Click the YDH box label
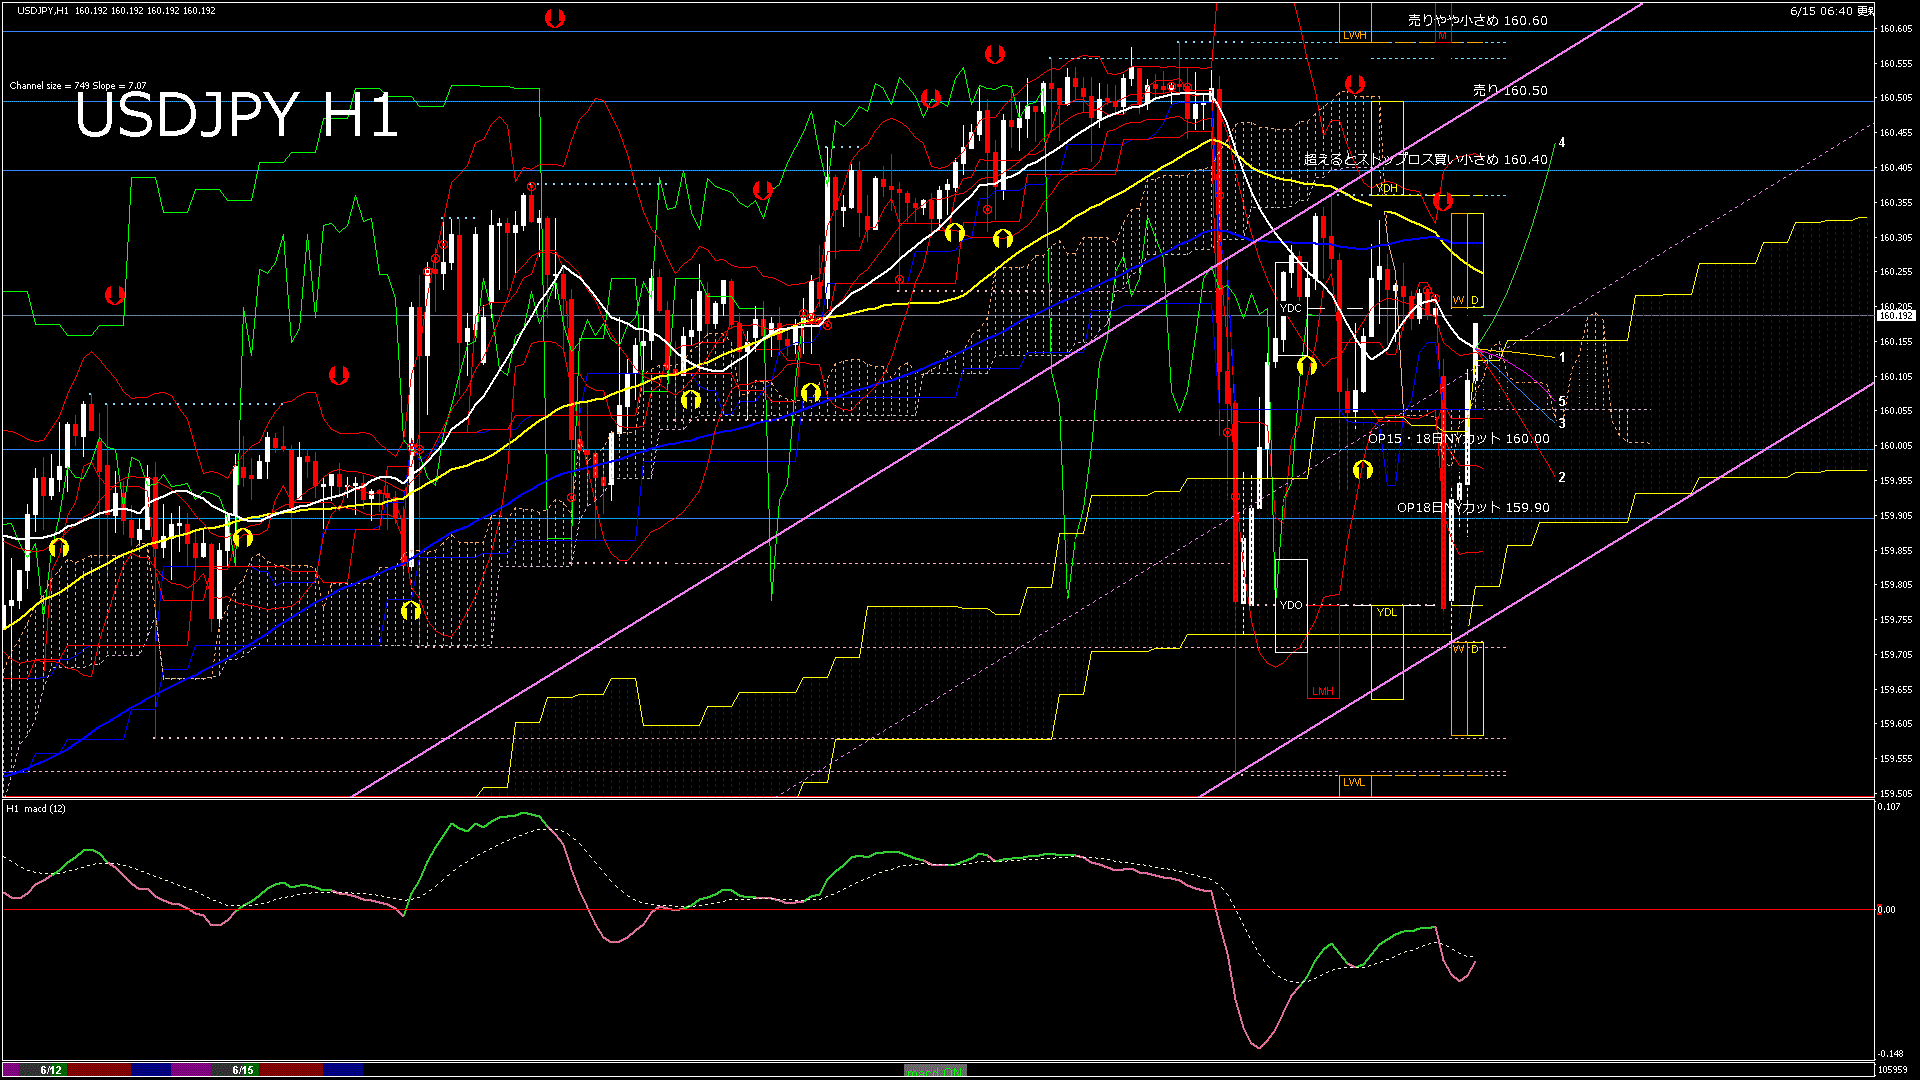 tap(1386, 188)
